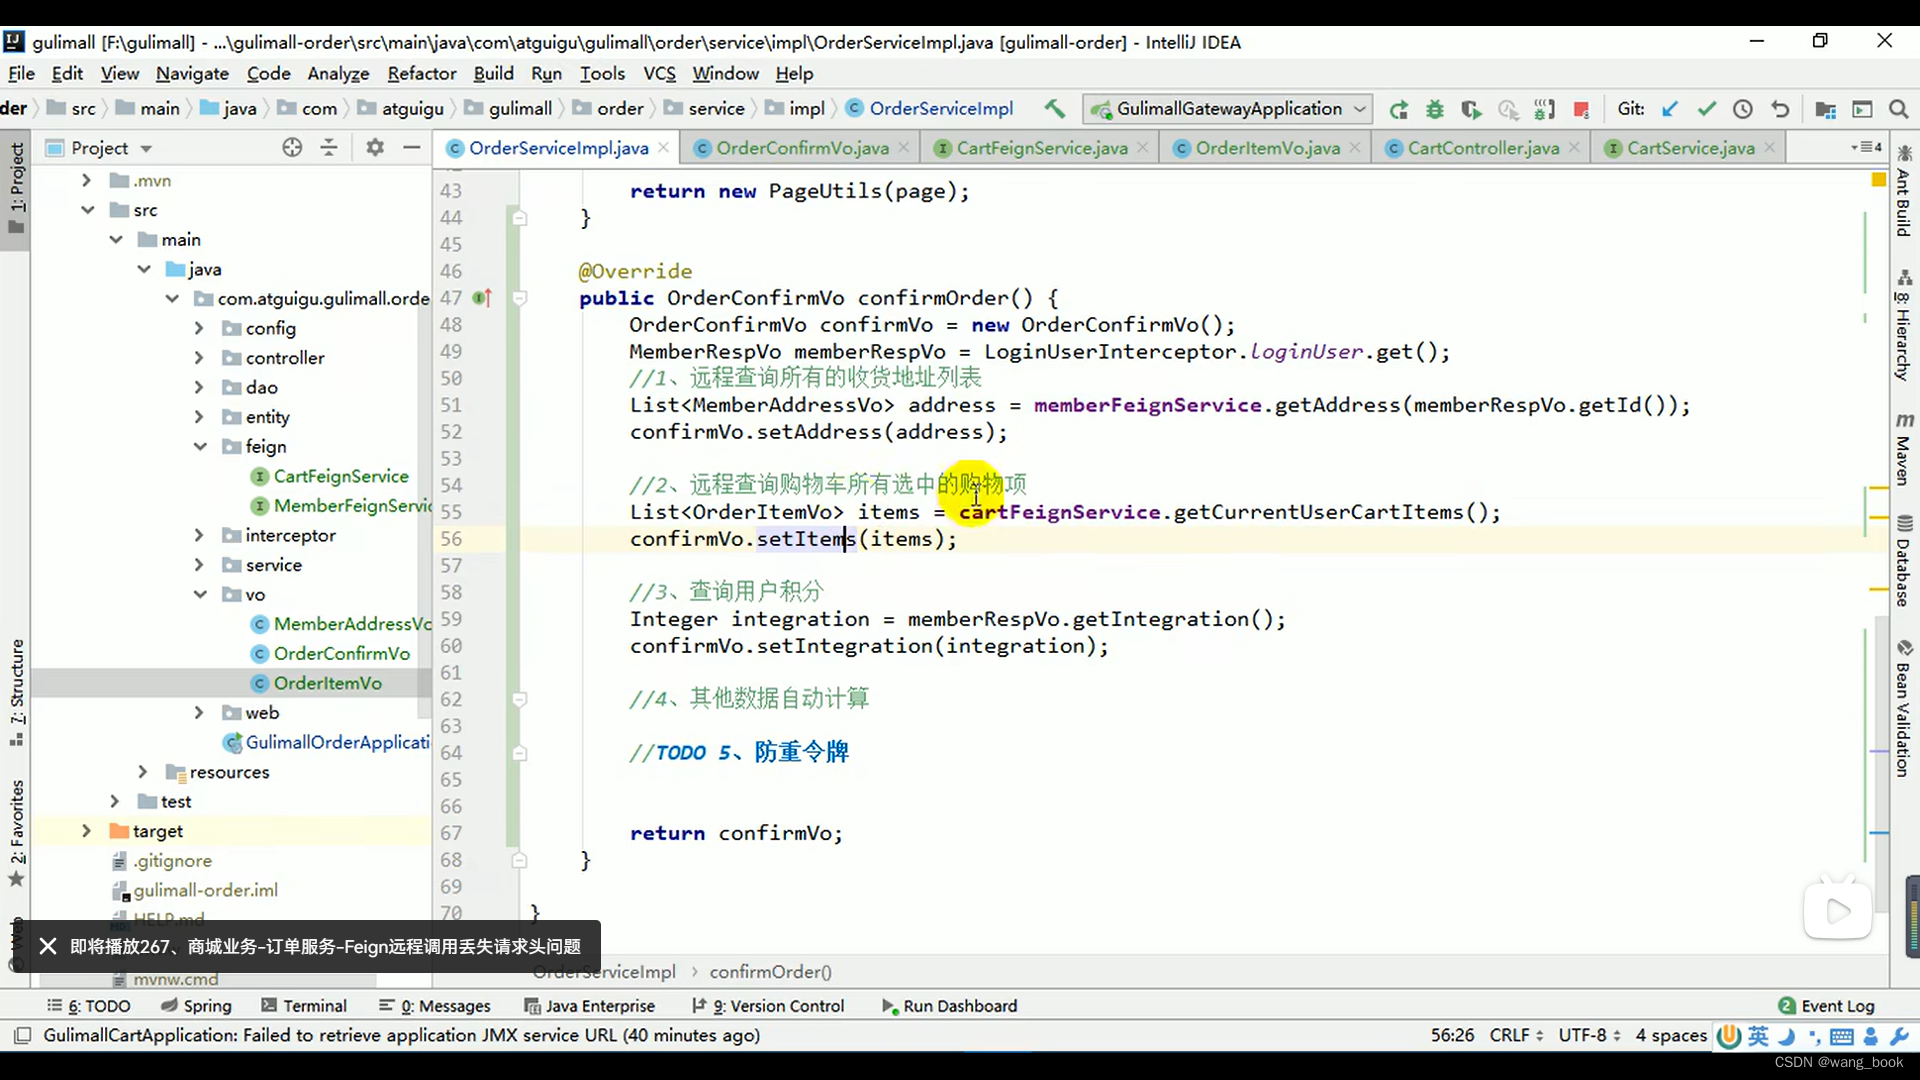
Task: Change file encoding UTF-8 in status bar
Action: (x=1589, y=1035)
